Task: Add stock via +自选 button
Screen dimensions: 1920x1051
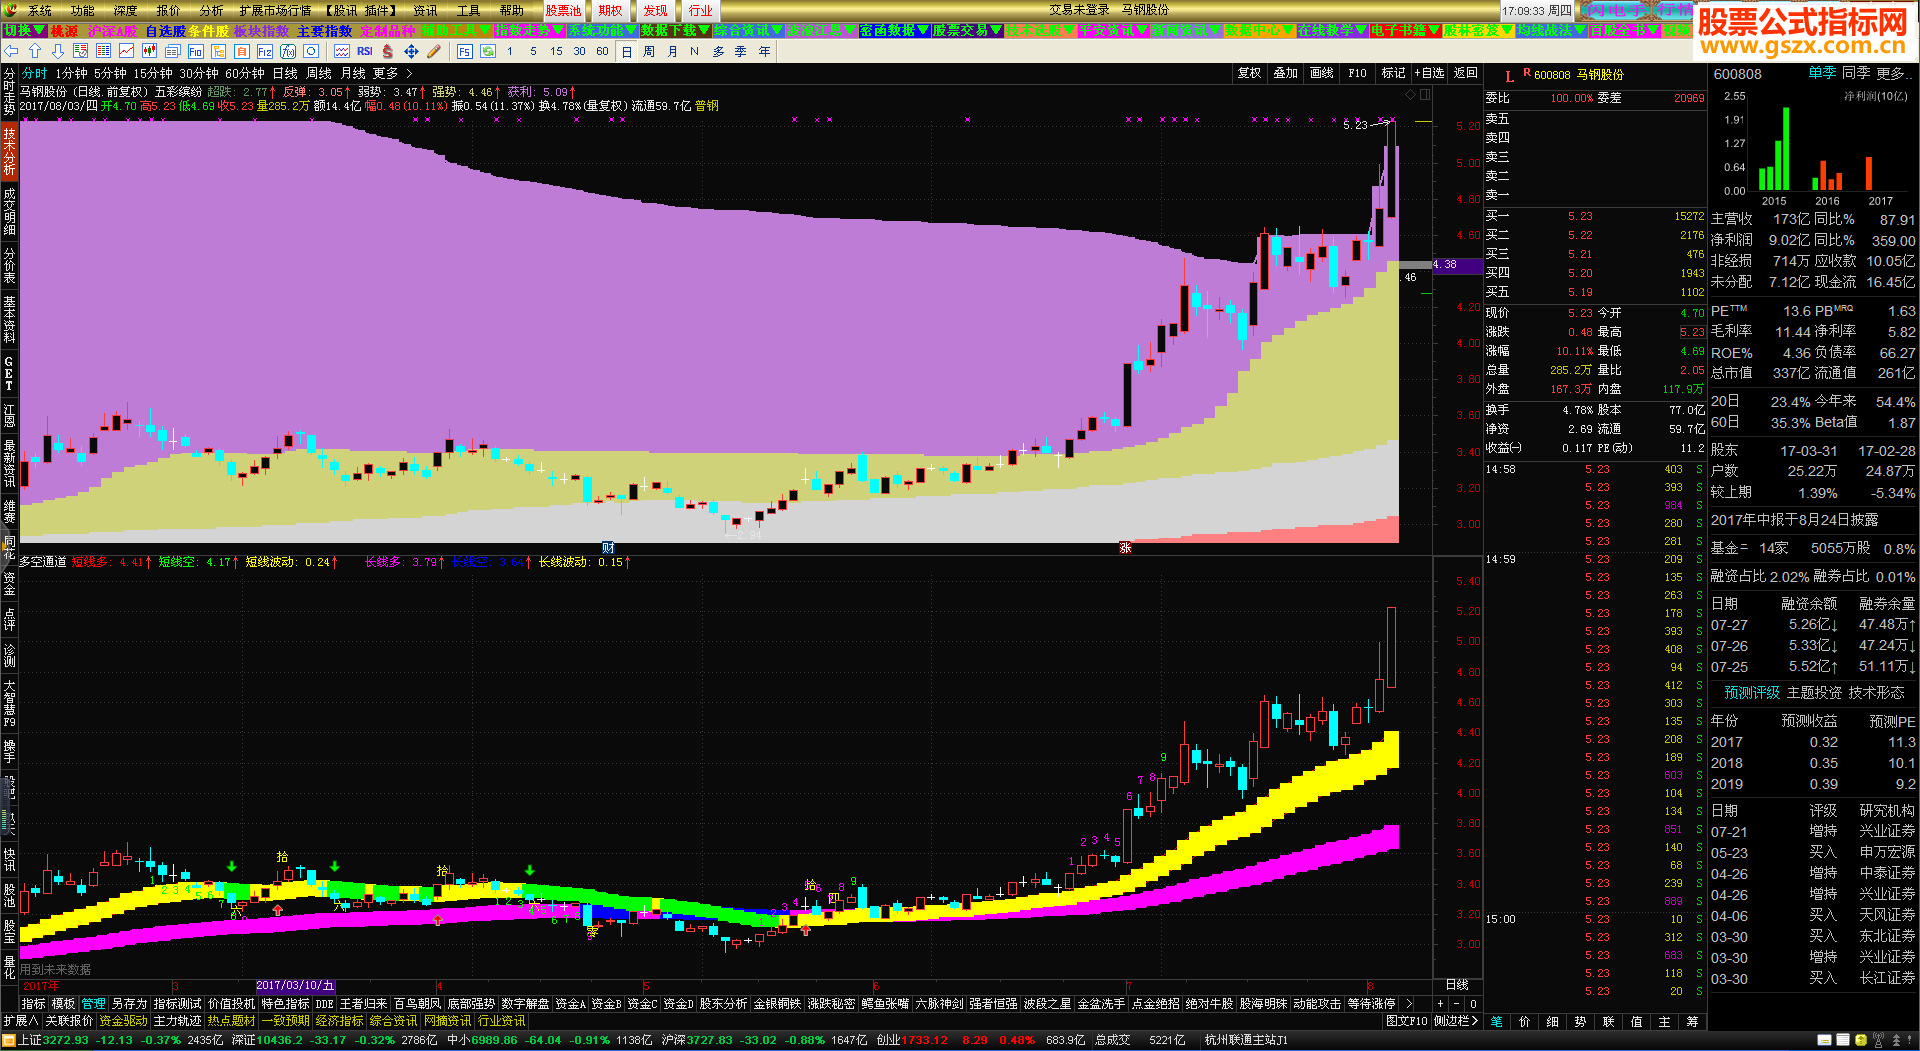Action: [x=1429, y=73]
